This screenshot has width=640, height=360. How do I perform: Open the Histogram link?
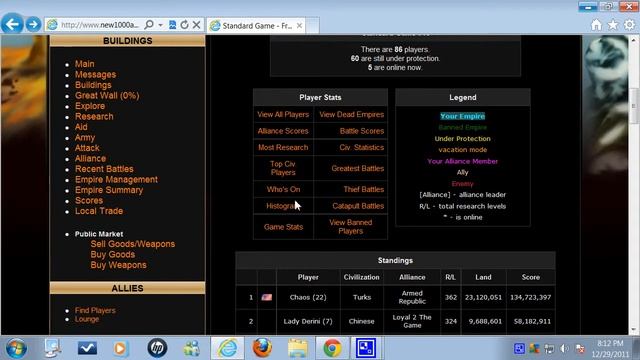(x=283, y=206)
